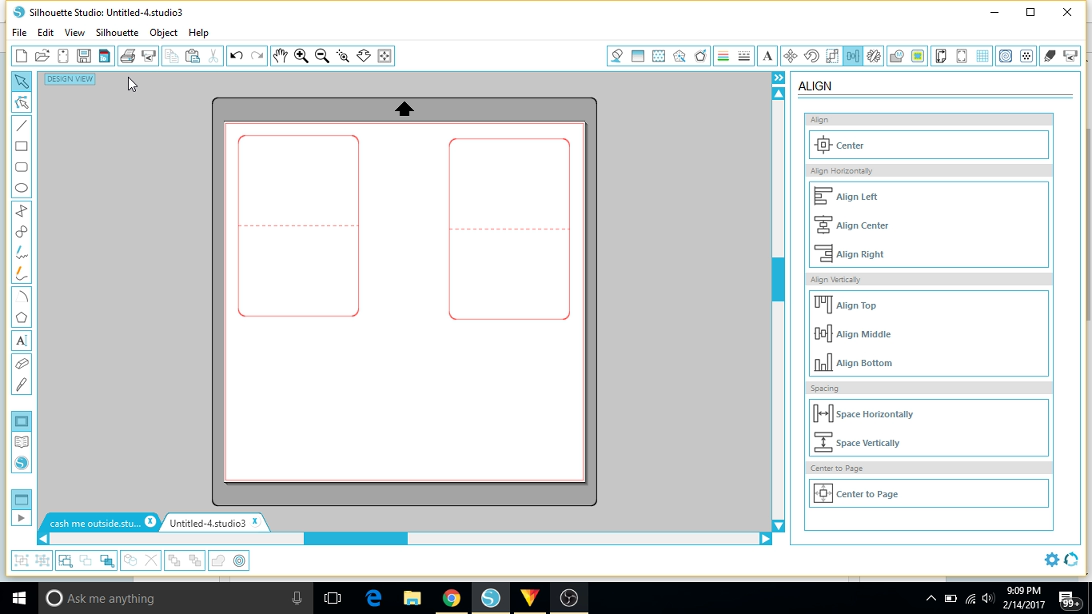Select the Rounded Rectangle tool
The image size is (1092, 614).
click(22, 167)
